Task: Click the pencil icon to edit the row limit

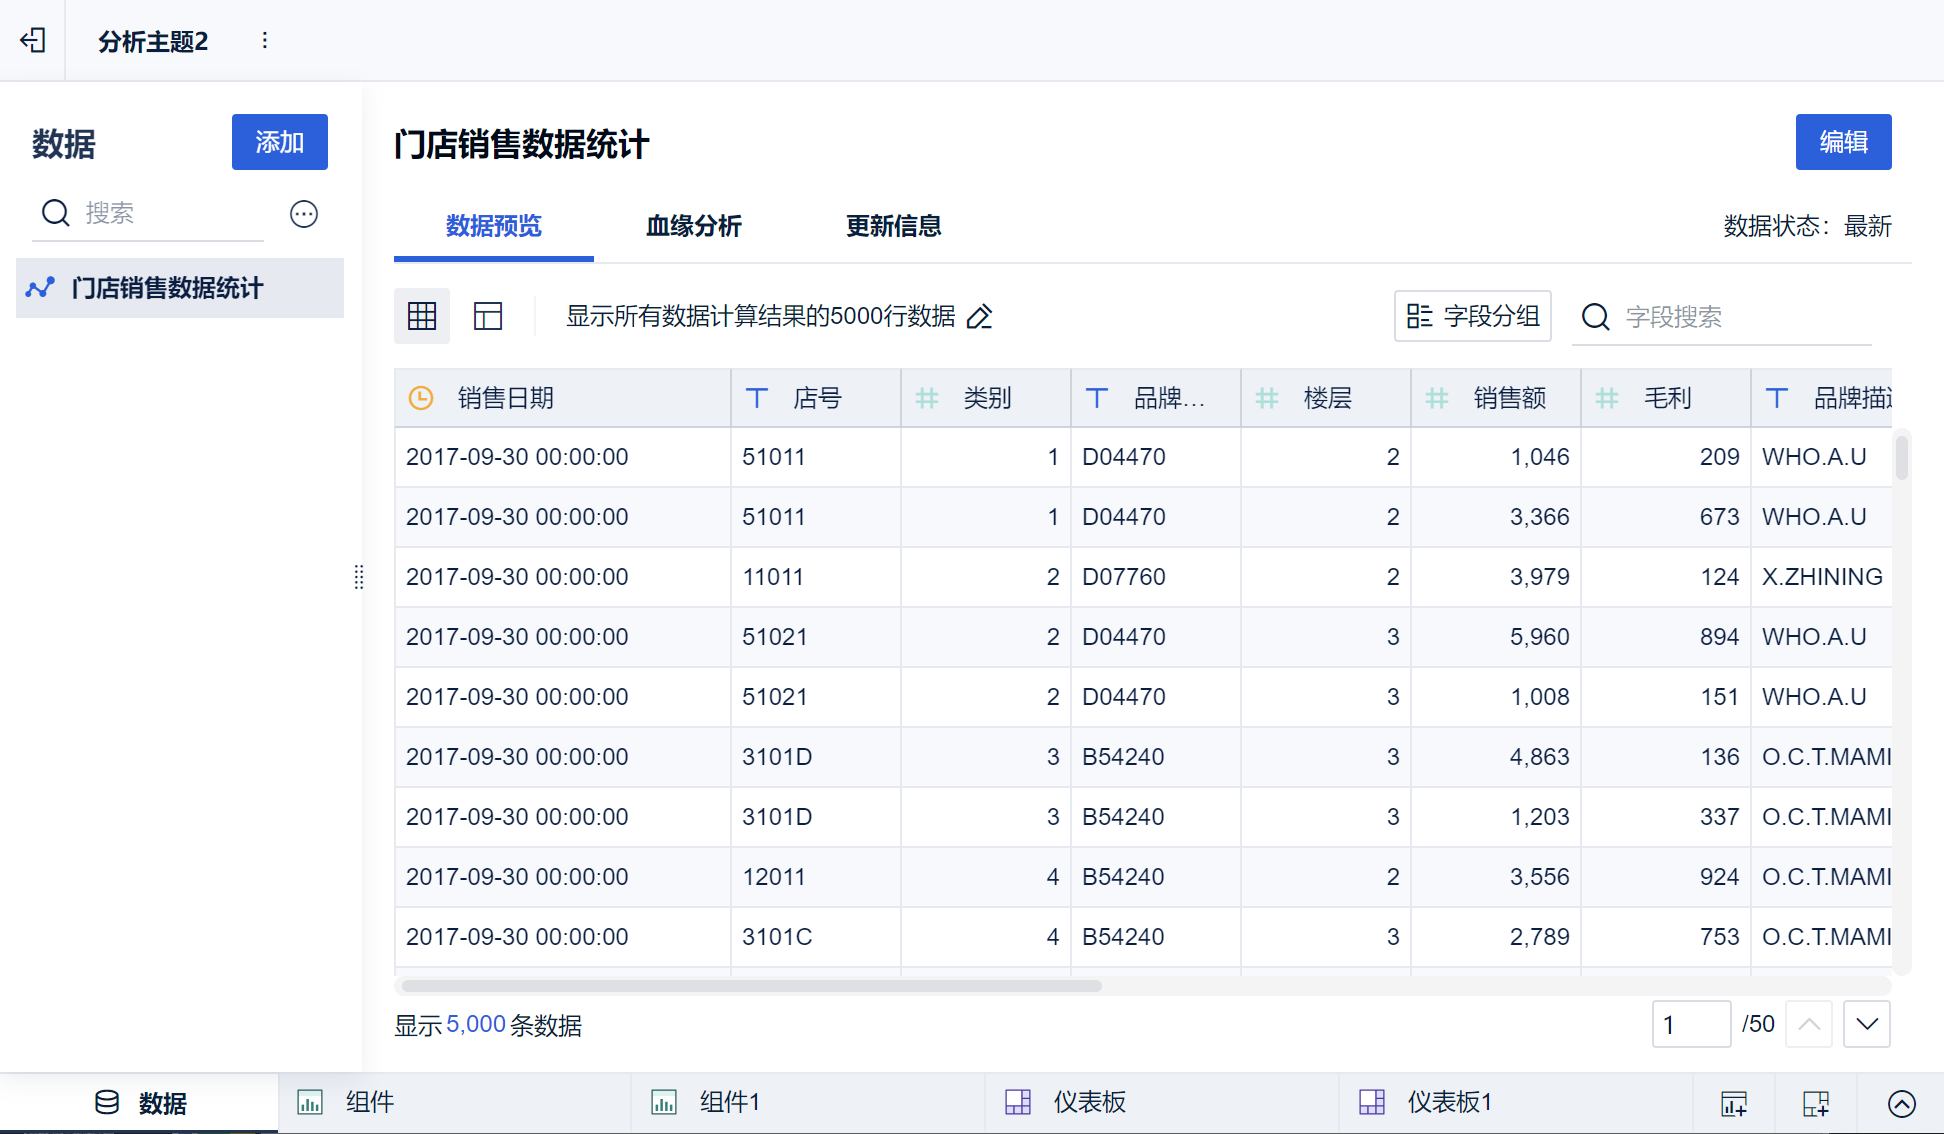Action: (980, 317)
